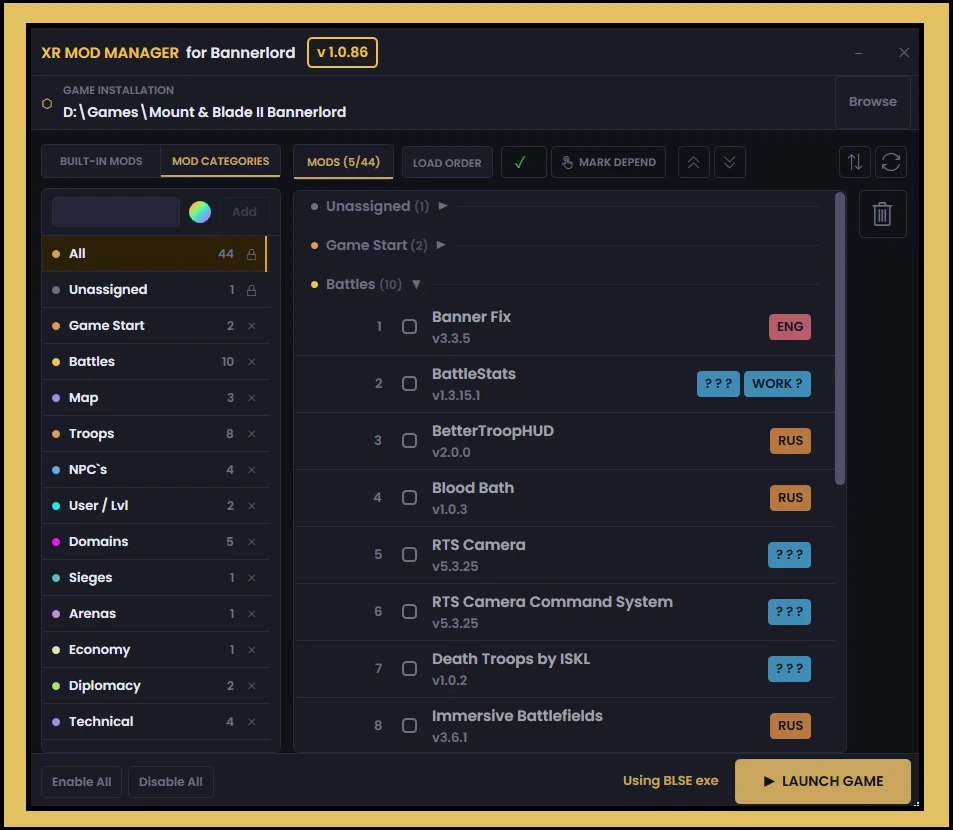This screenshot has width=953, height=830.
Task: Remove the NPC`s category
Action: [x=252, y=470]
